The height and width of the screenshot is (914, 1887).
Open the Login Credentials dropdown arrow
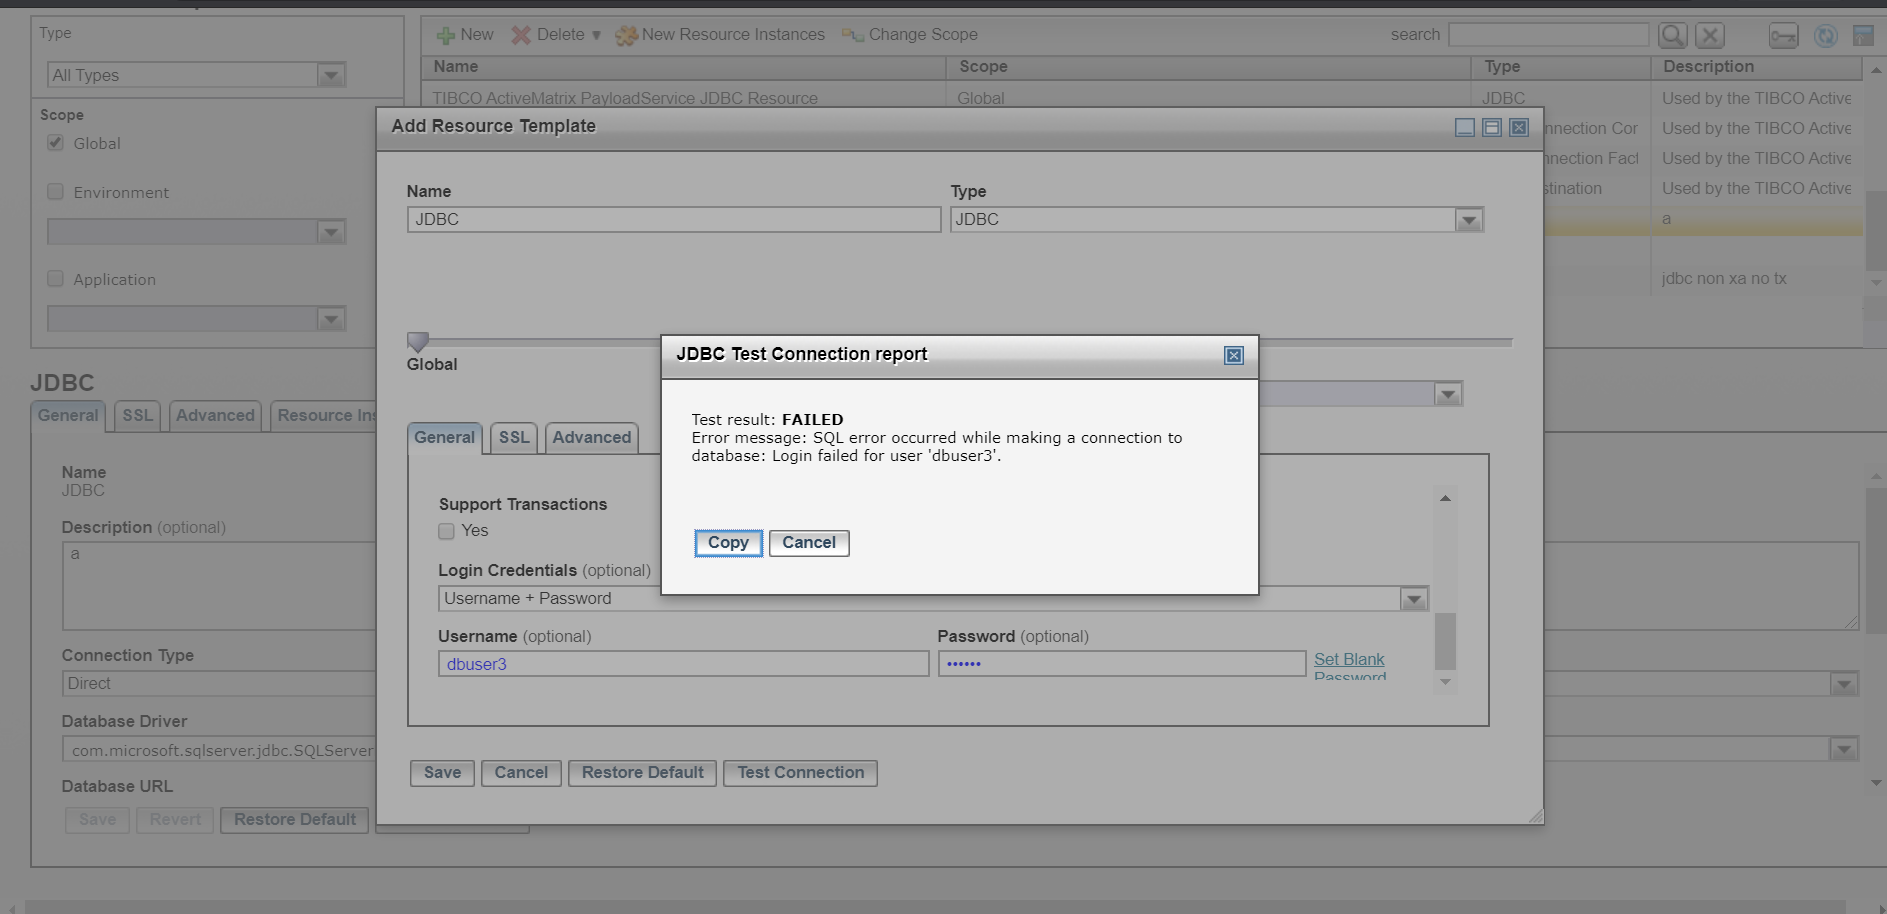1413,599
